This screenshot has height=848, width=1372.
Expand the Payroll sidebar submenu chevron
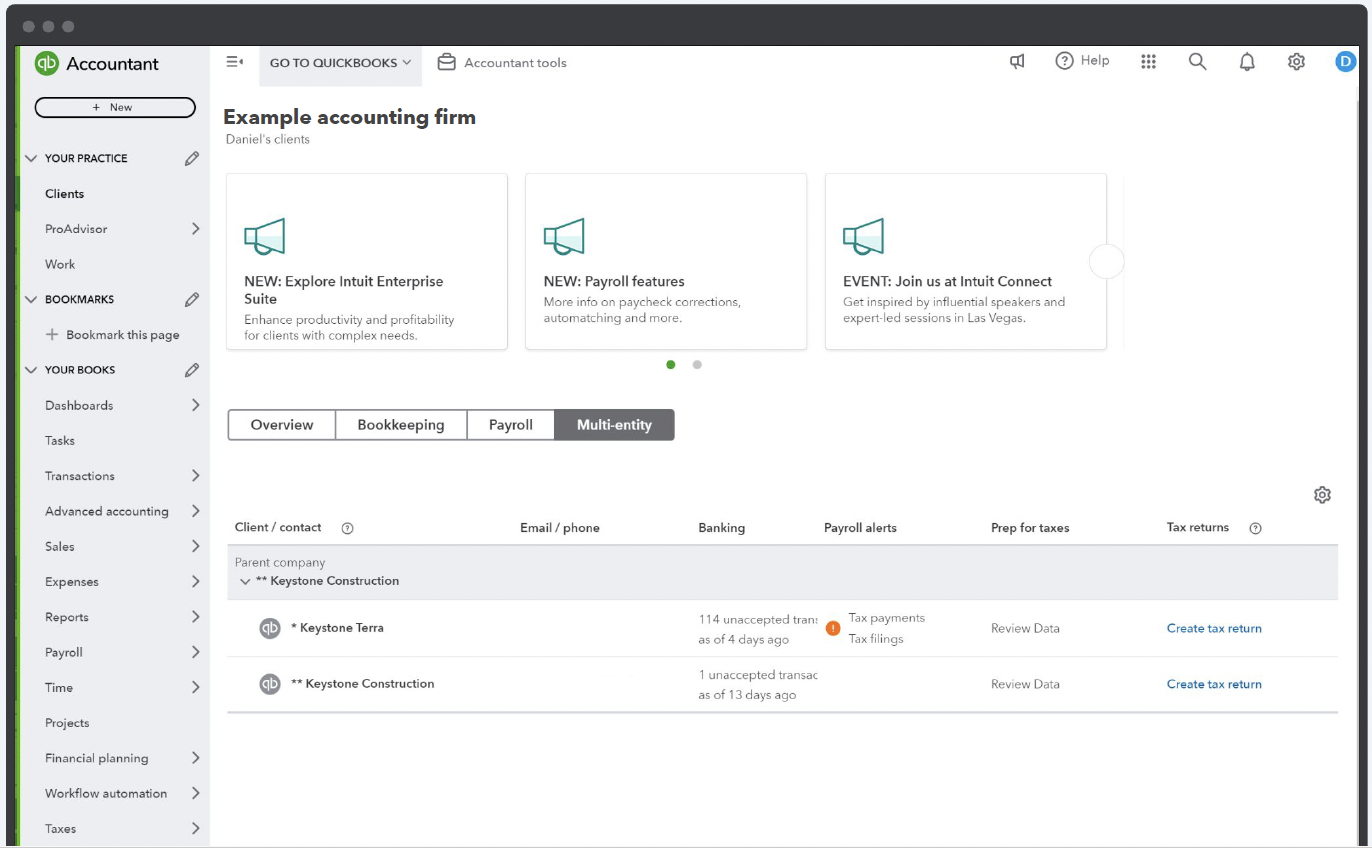(195, 652)
